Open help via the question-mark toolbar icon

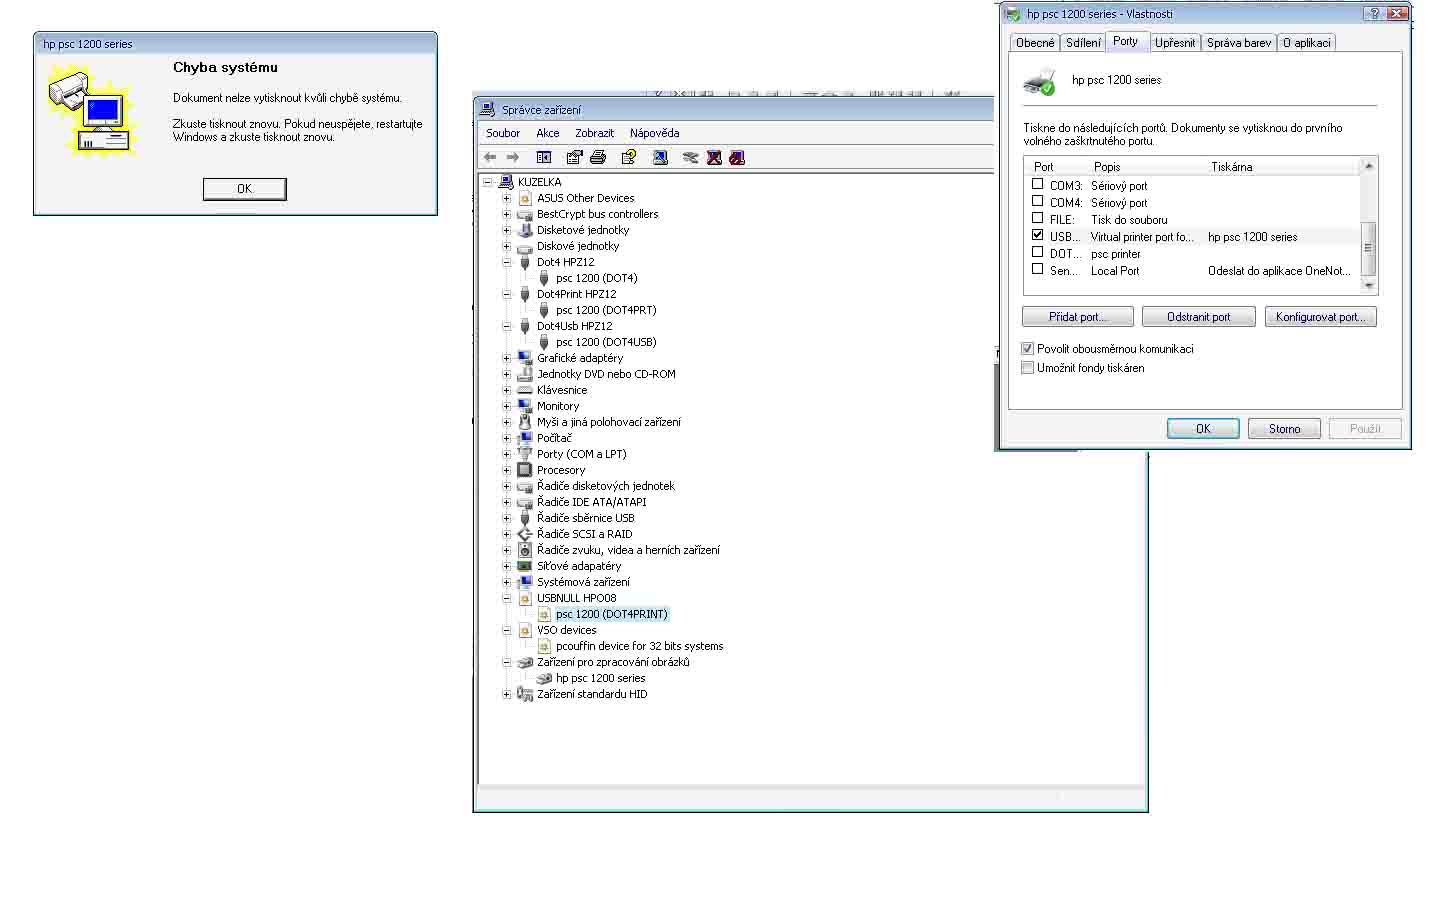click(x=629, y=157)
